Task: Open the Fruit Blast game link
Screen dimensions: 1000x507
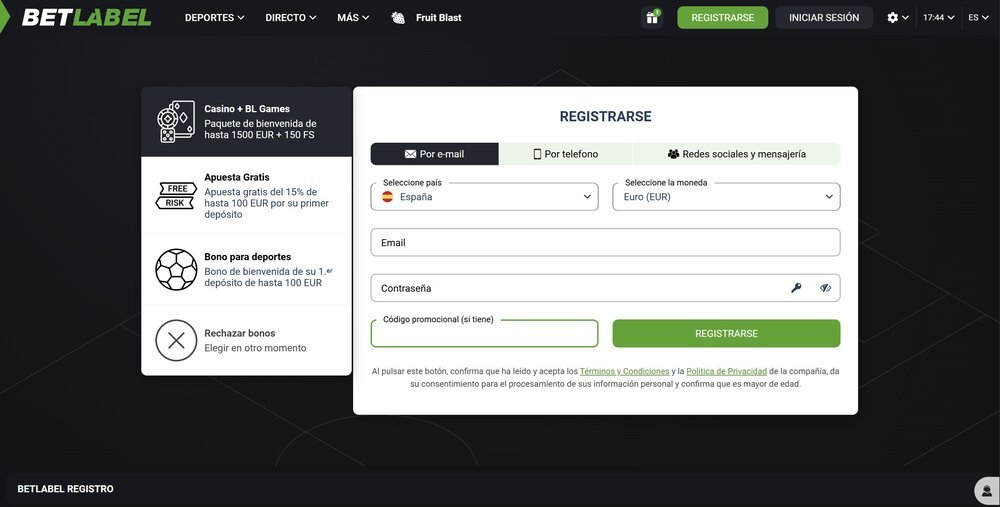Action: pyautogui.click(x=439, y=18)
